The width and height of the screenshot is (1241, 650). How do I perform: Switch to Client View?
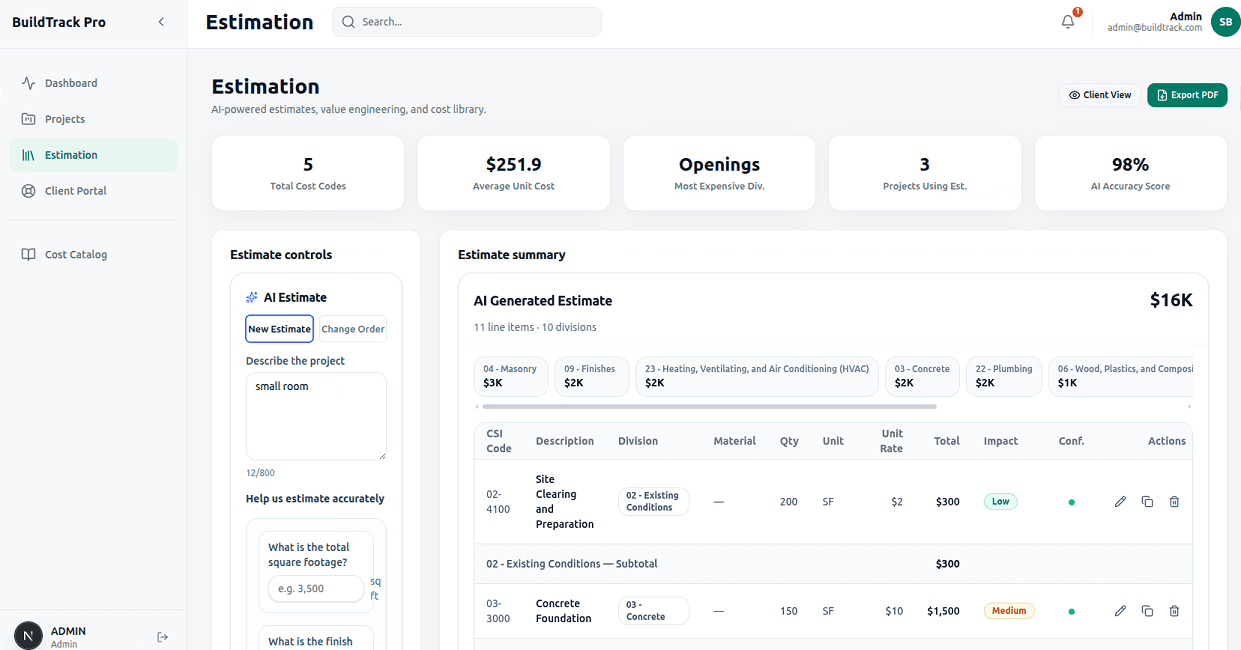click(x=1100, y=95)
